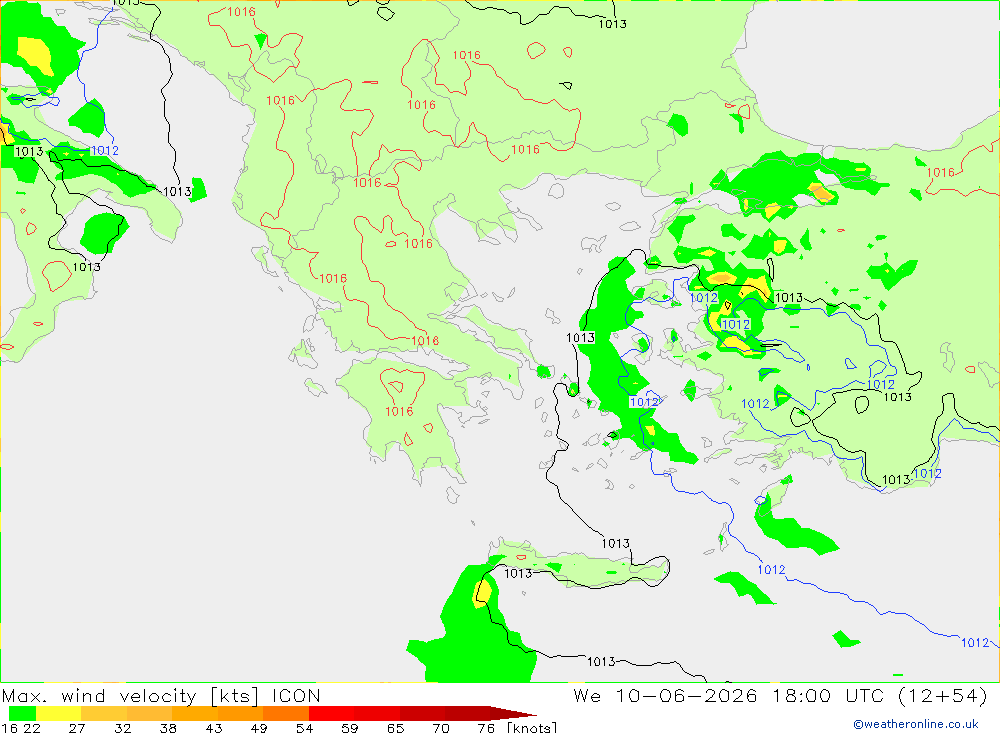Click the legend value "65"
1000x733 pixels.
[395, 728]
